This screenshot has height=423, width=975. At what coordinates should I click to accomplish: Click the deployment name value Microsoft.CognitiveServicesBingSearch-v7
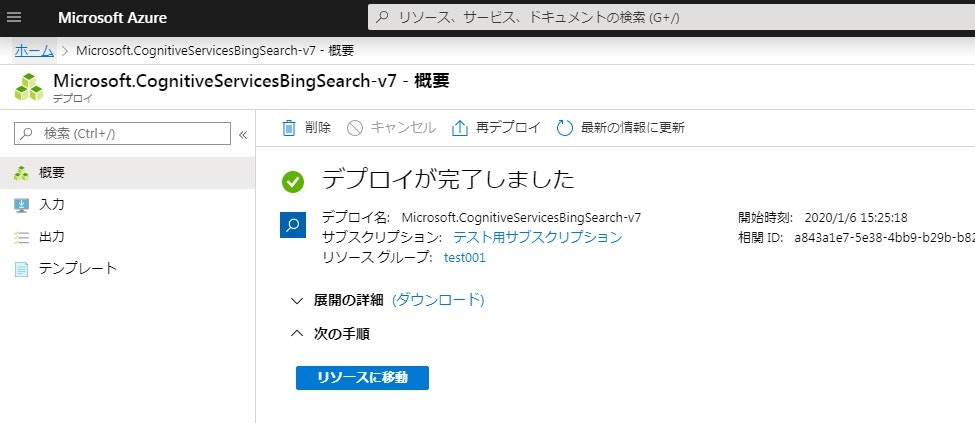(521, 218)
